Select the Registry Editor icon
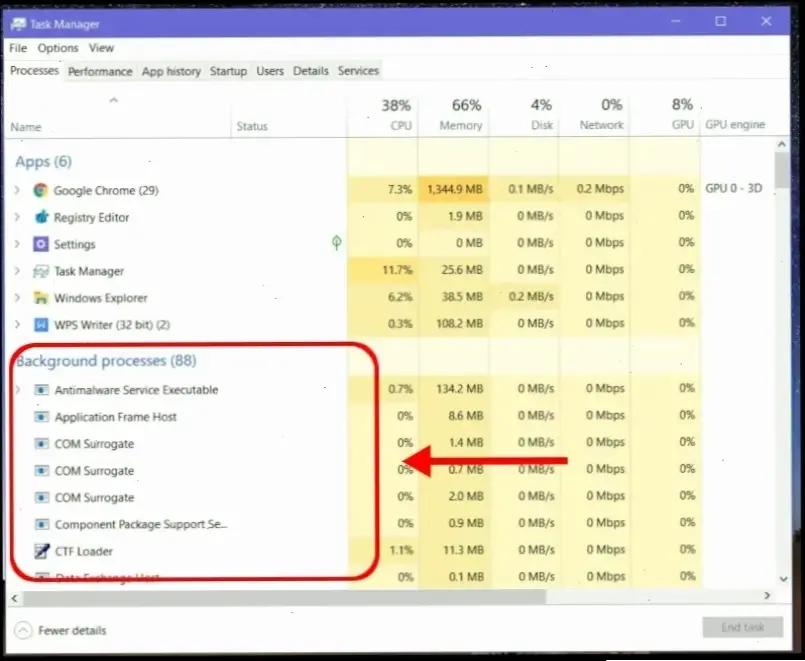This screenshot has width=805, height=661. pyautogui.click(x=41, y=217)
